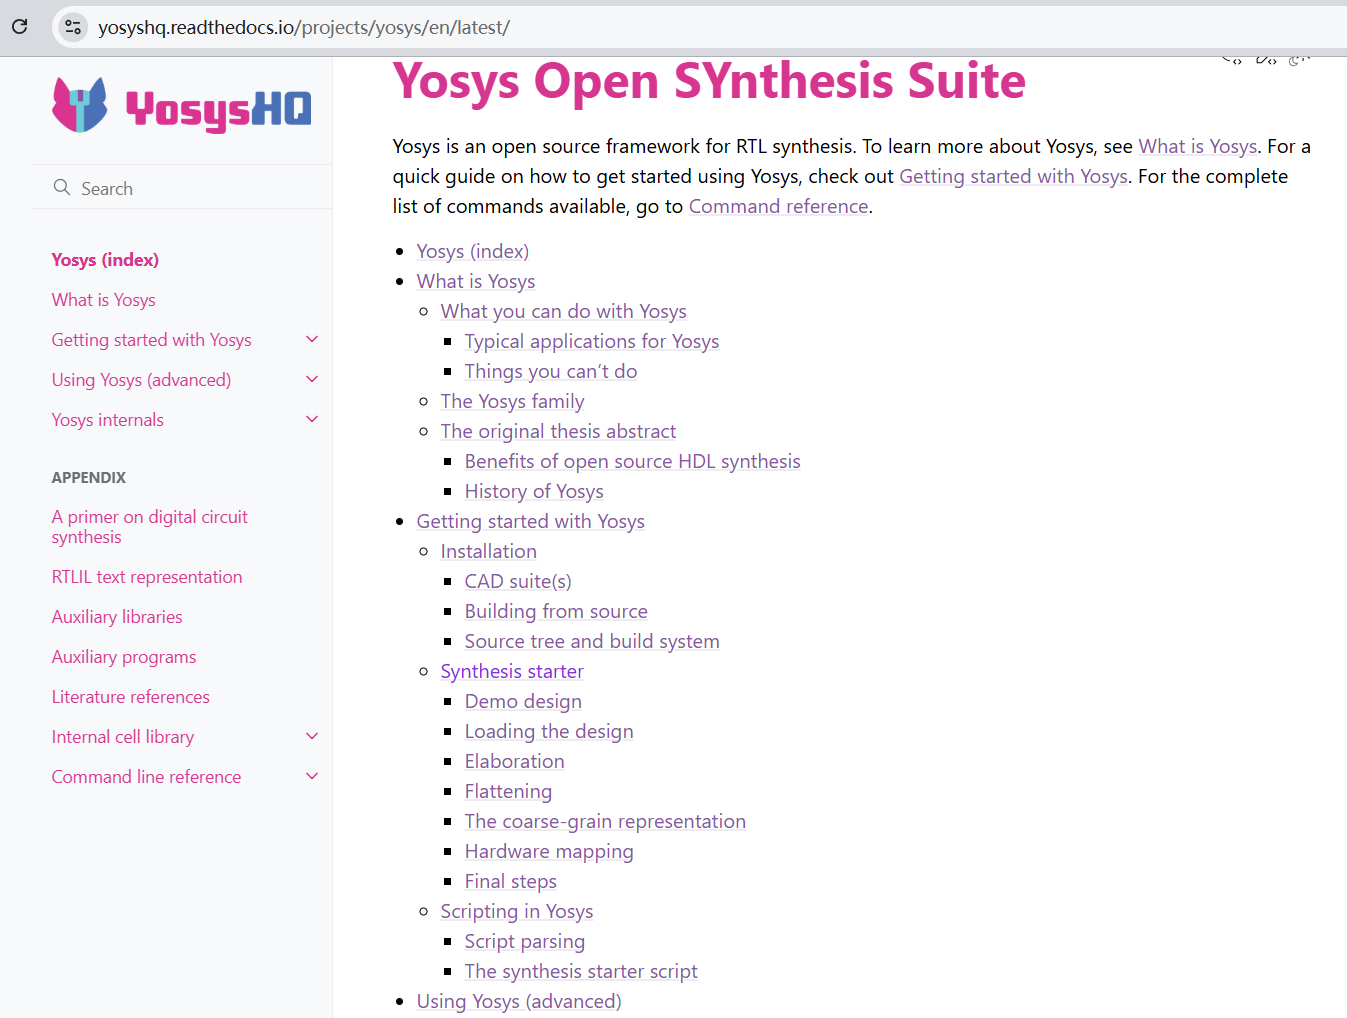This screenshot has width=1347, height=1018.
Task: Open Typical applications for Yosys
Action: point(592,341)
